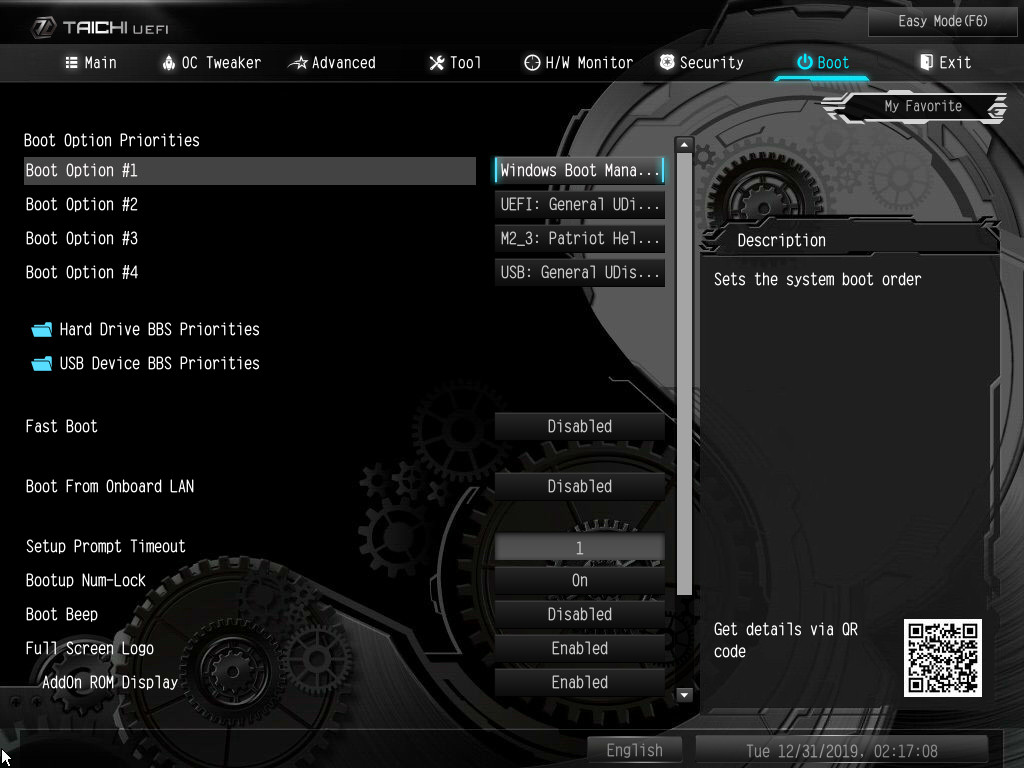Open the My Favorite page

922,107
